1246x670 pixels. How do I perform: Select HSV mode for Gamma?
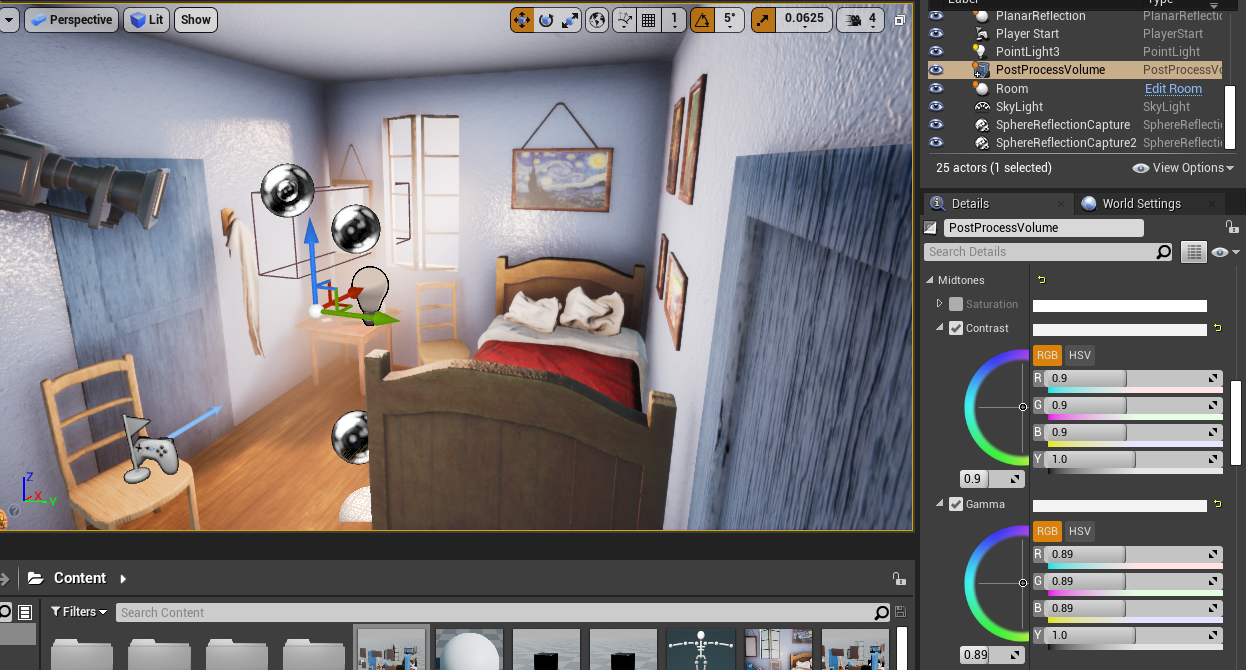tap(1079, 531)
